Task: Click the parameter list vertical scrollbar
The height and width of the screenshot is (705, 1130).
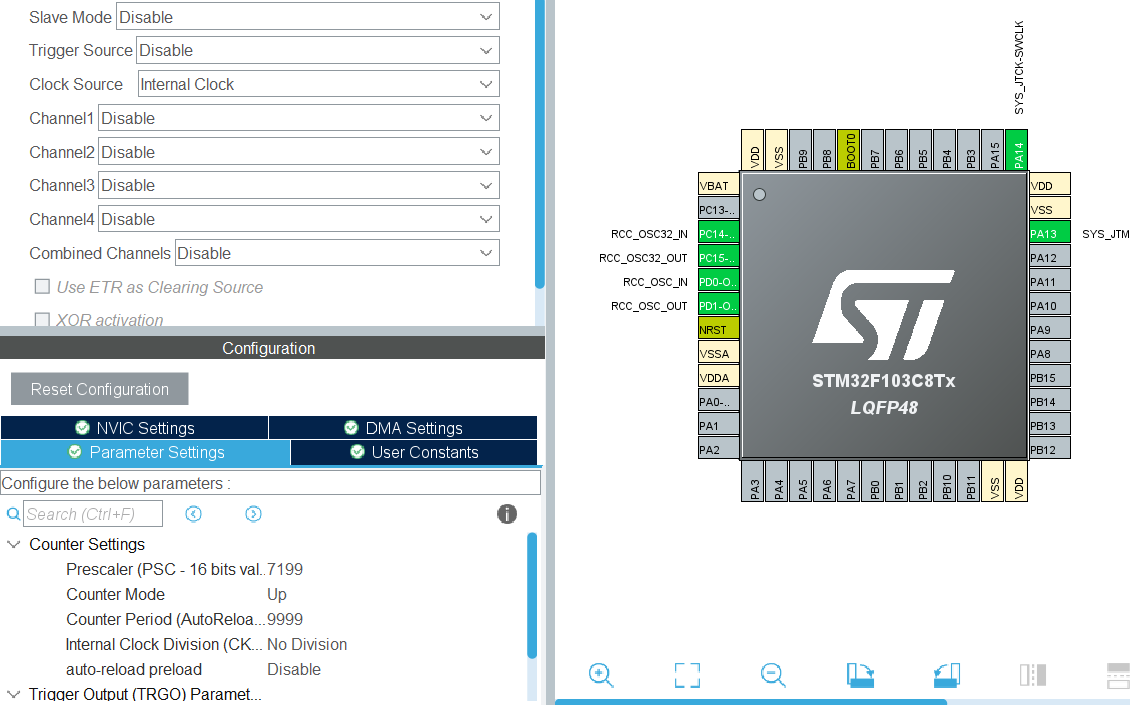Action: (x=532, y=595)
